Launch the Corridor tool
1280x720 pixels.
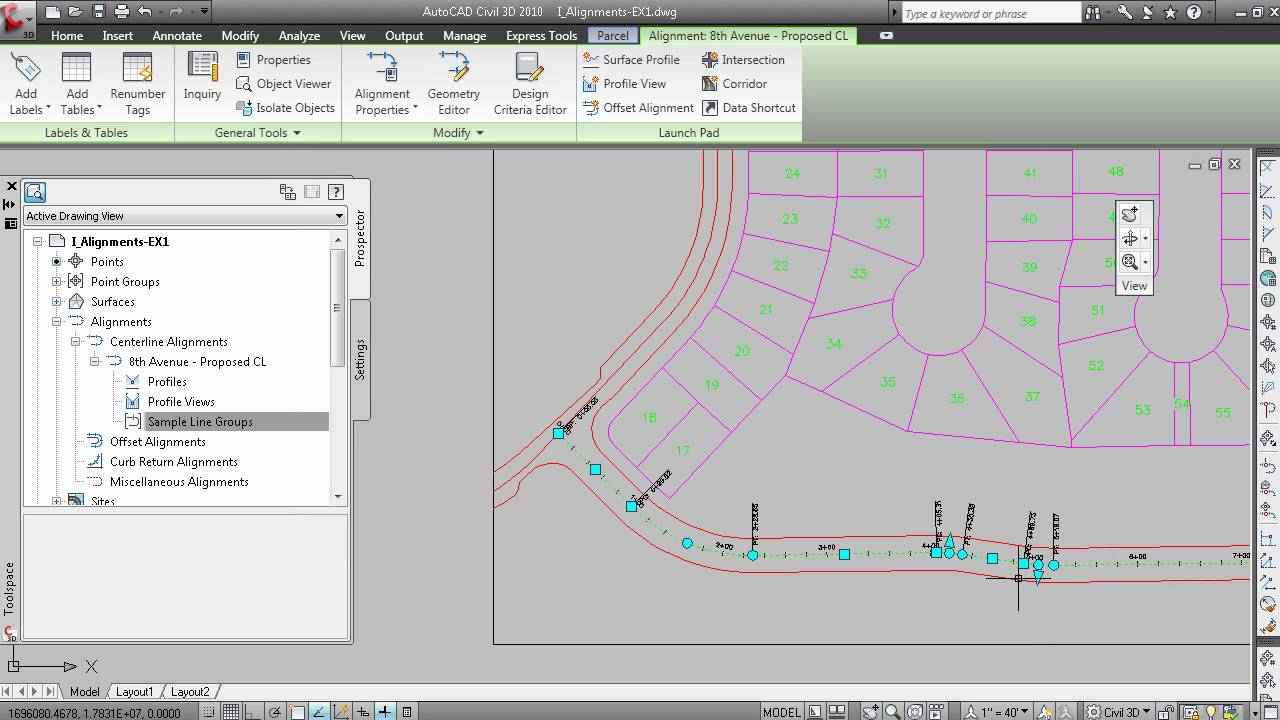click(x=734, y=84)
